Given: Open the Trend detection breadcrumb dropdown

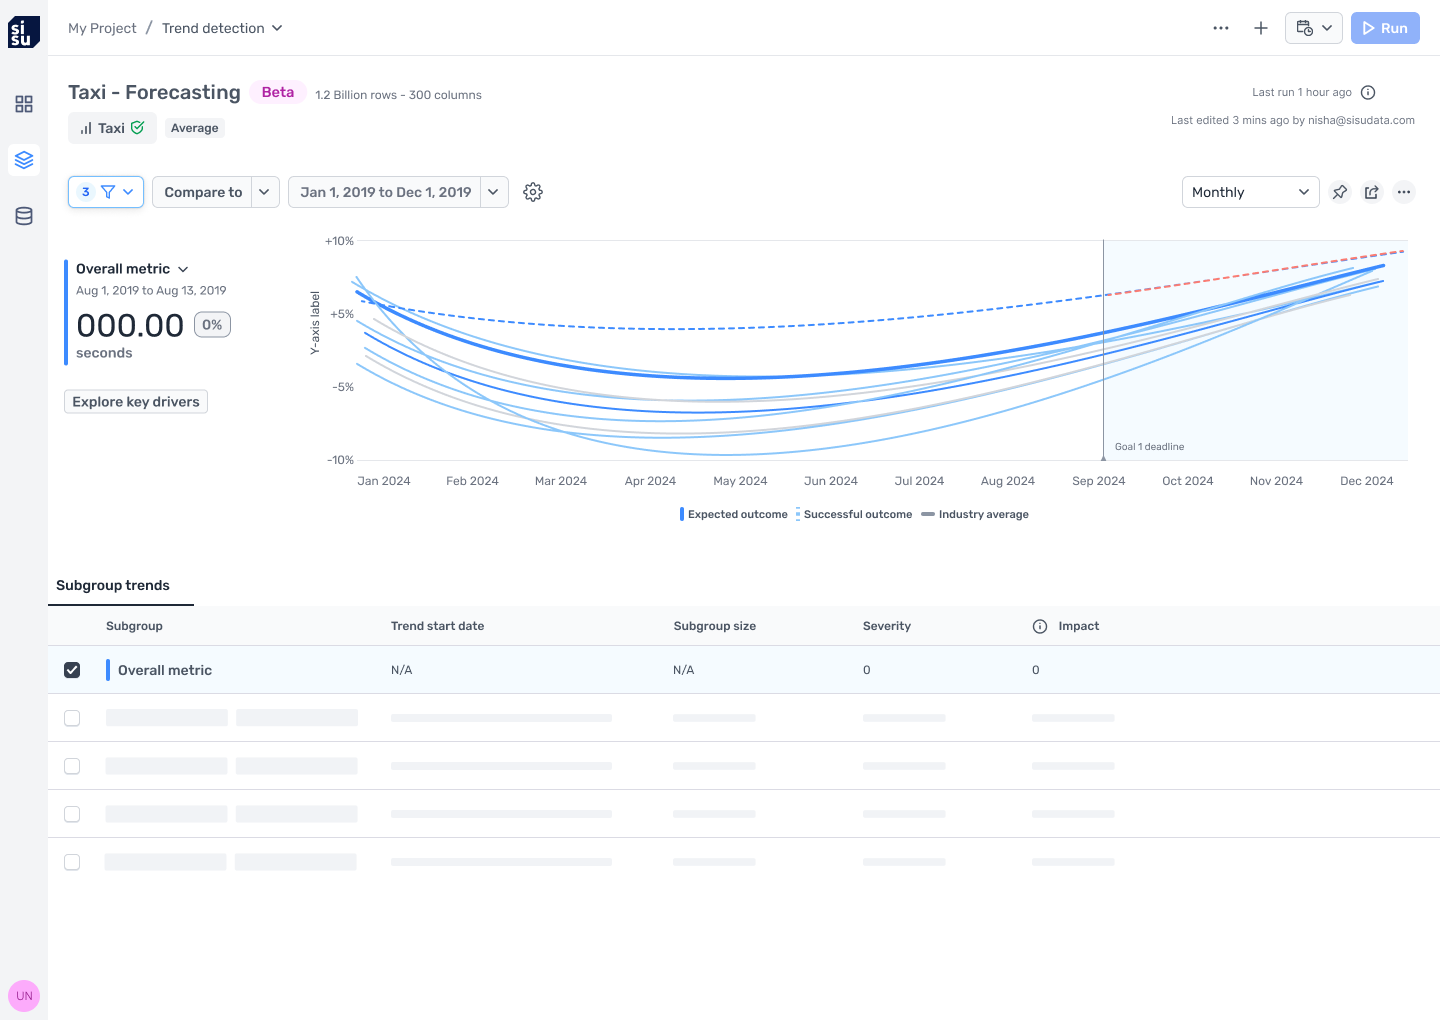Looking at the screenshot, I should coord(222,28).
